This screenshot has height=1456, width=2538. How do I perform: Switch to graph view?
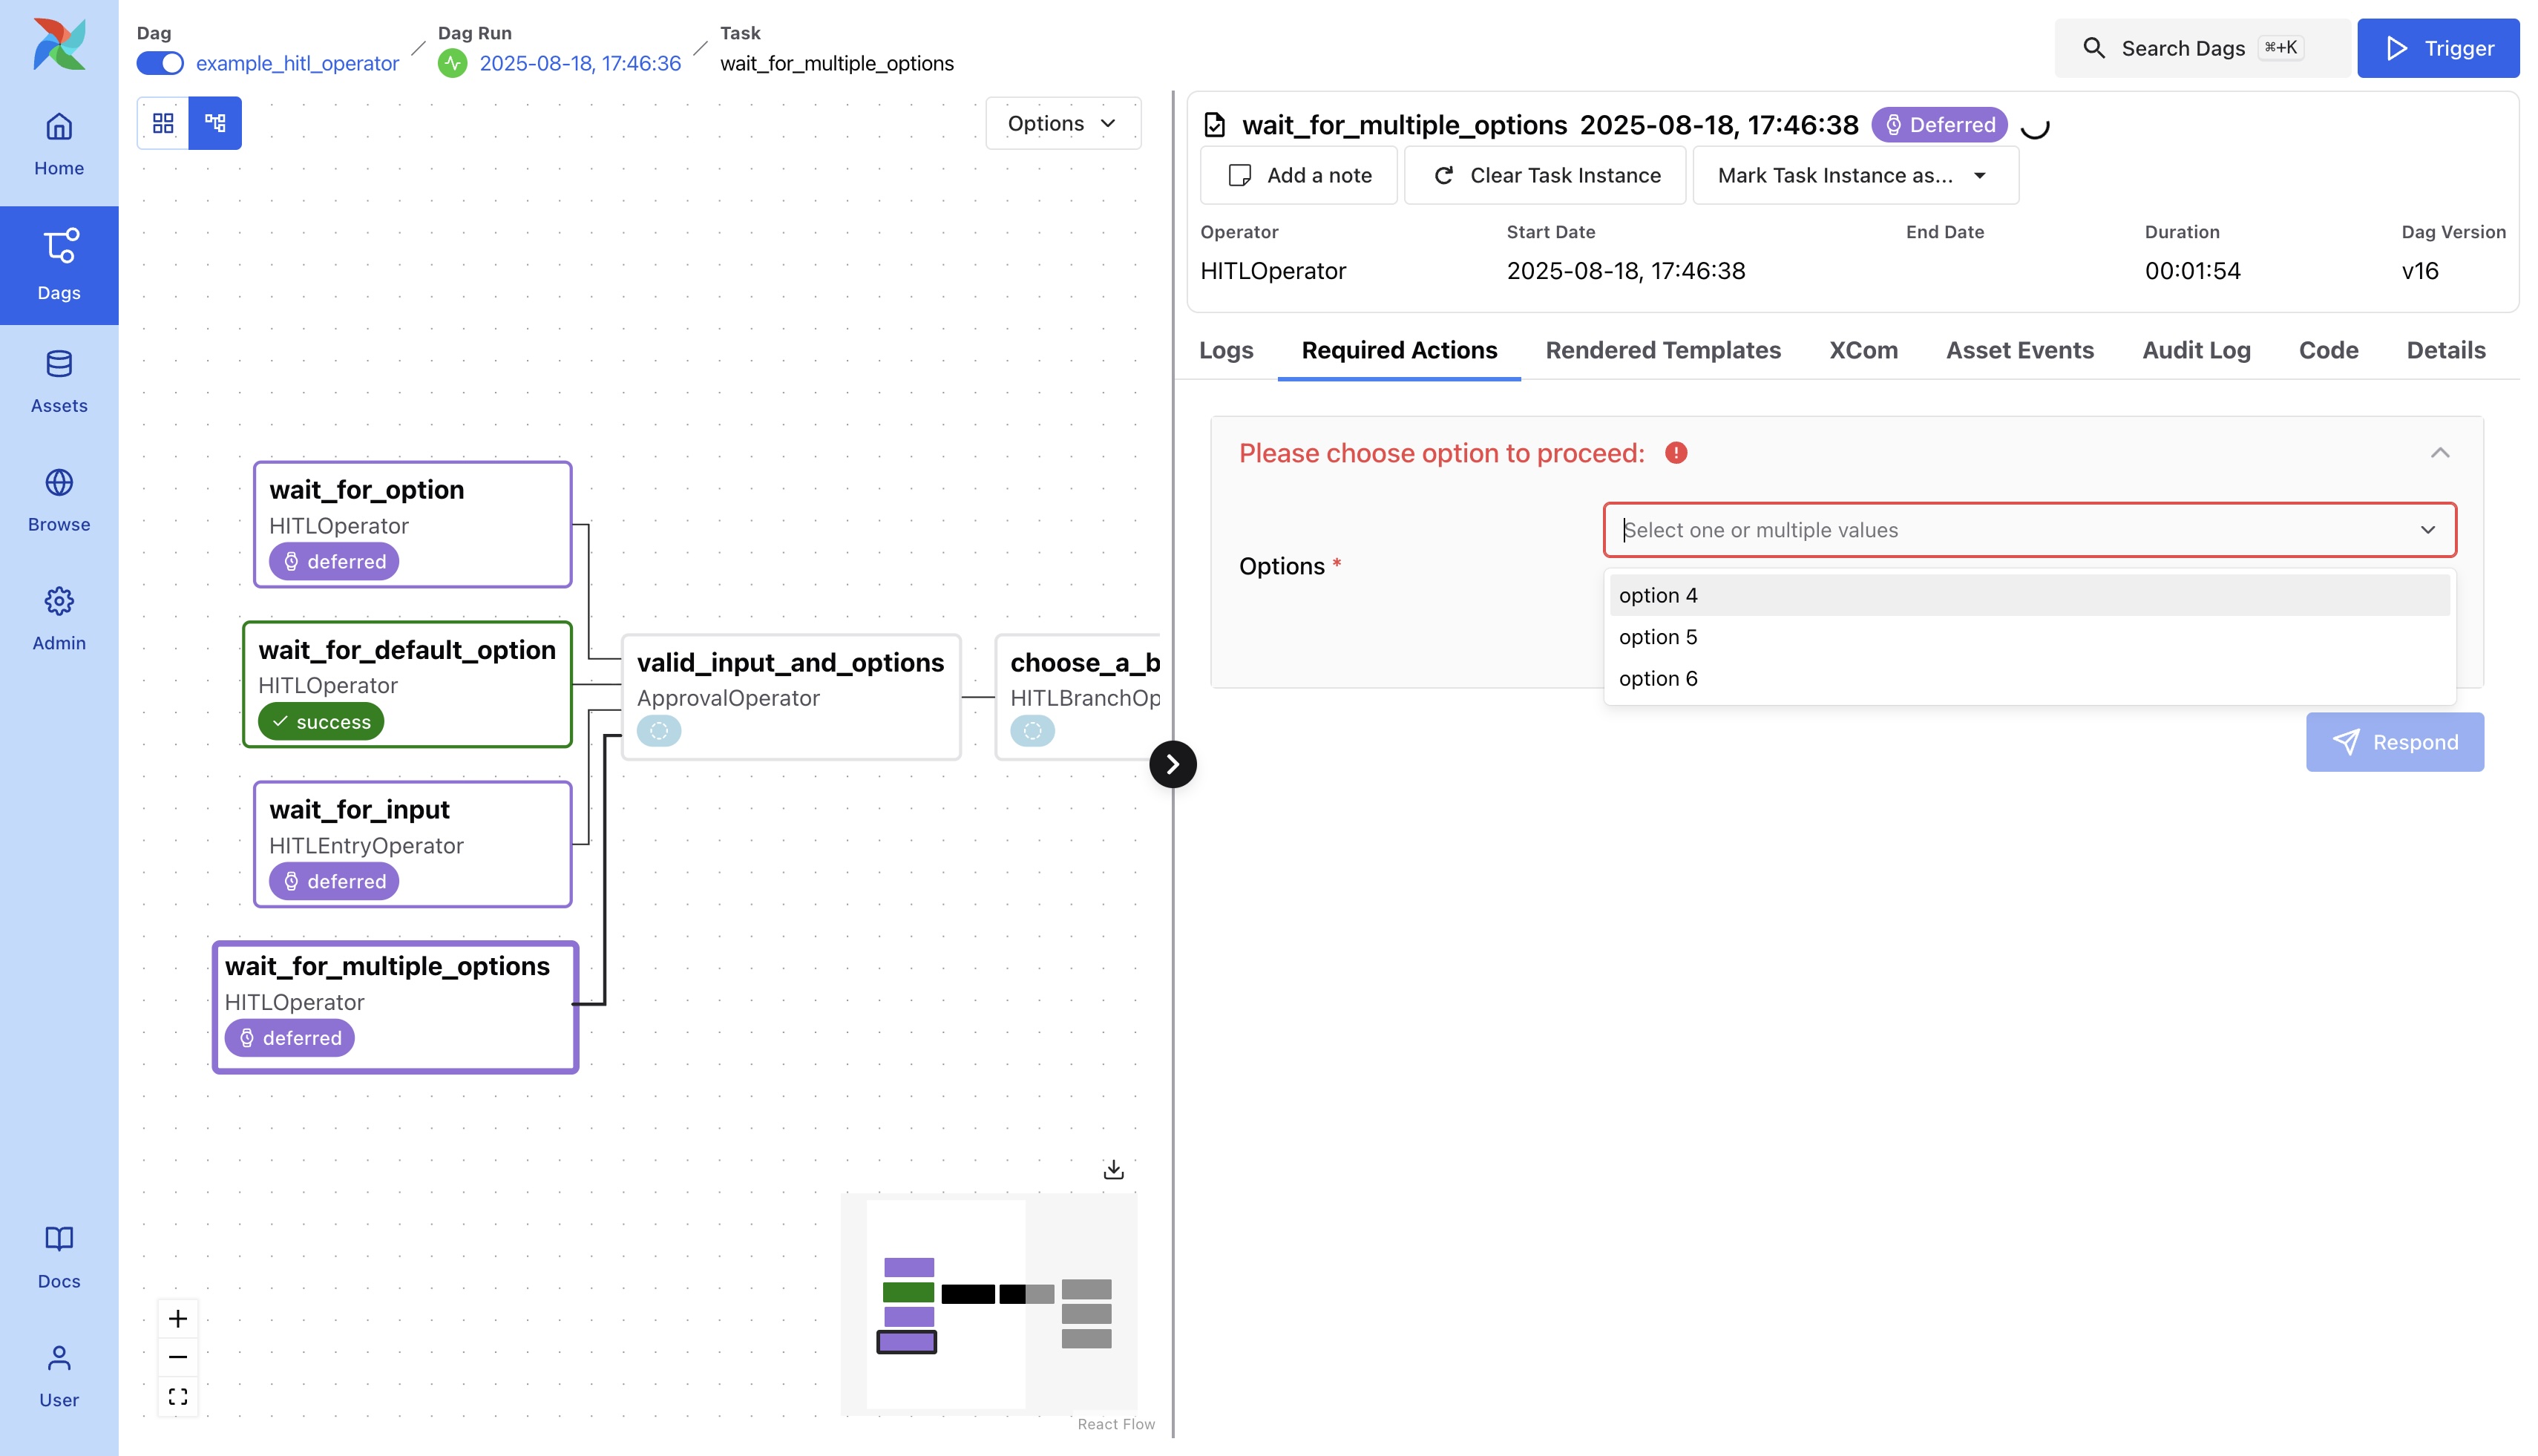(x=215, y=123)
